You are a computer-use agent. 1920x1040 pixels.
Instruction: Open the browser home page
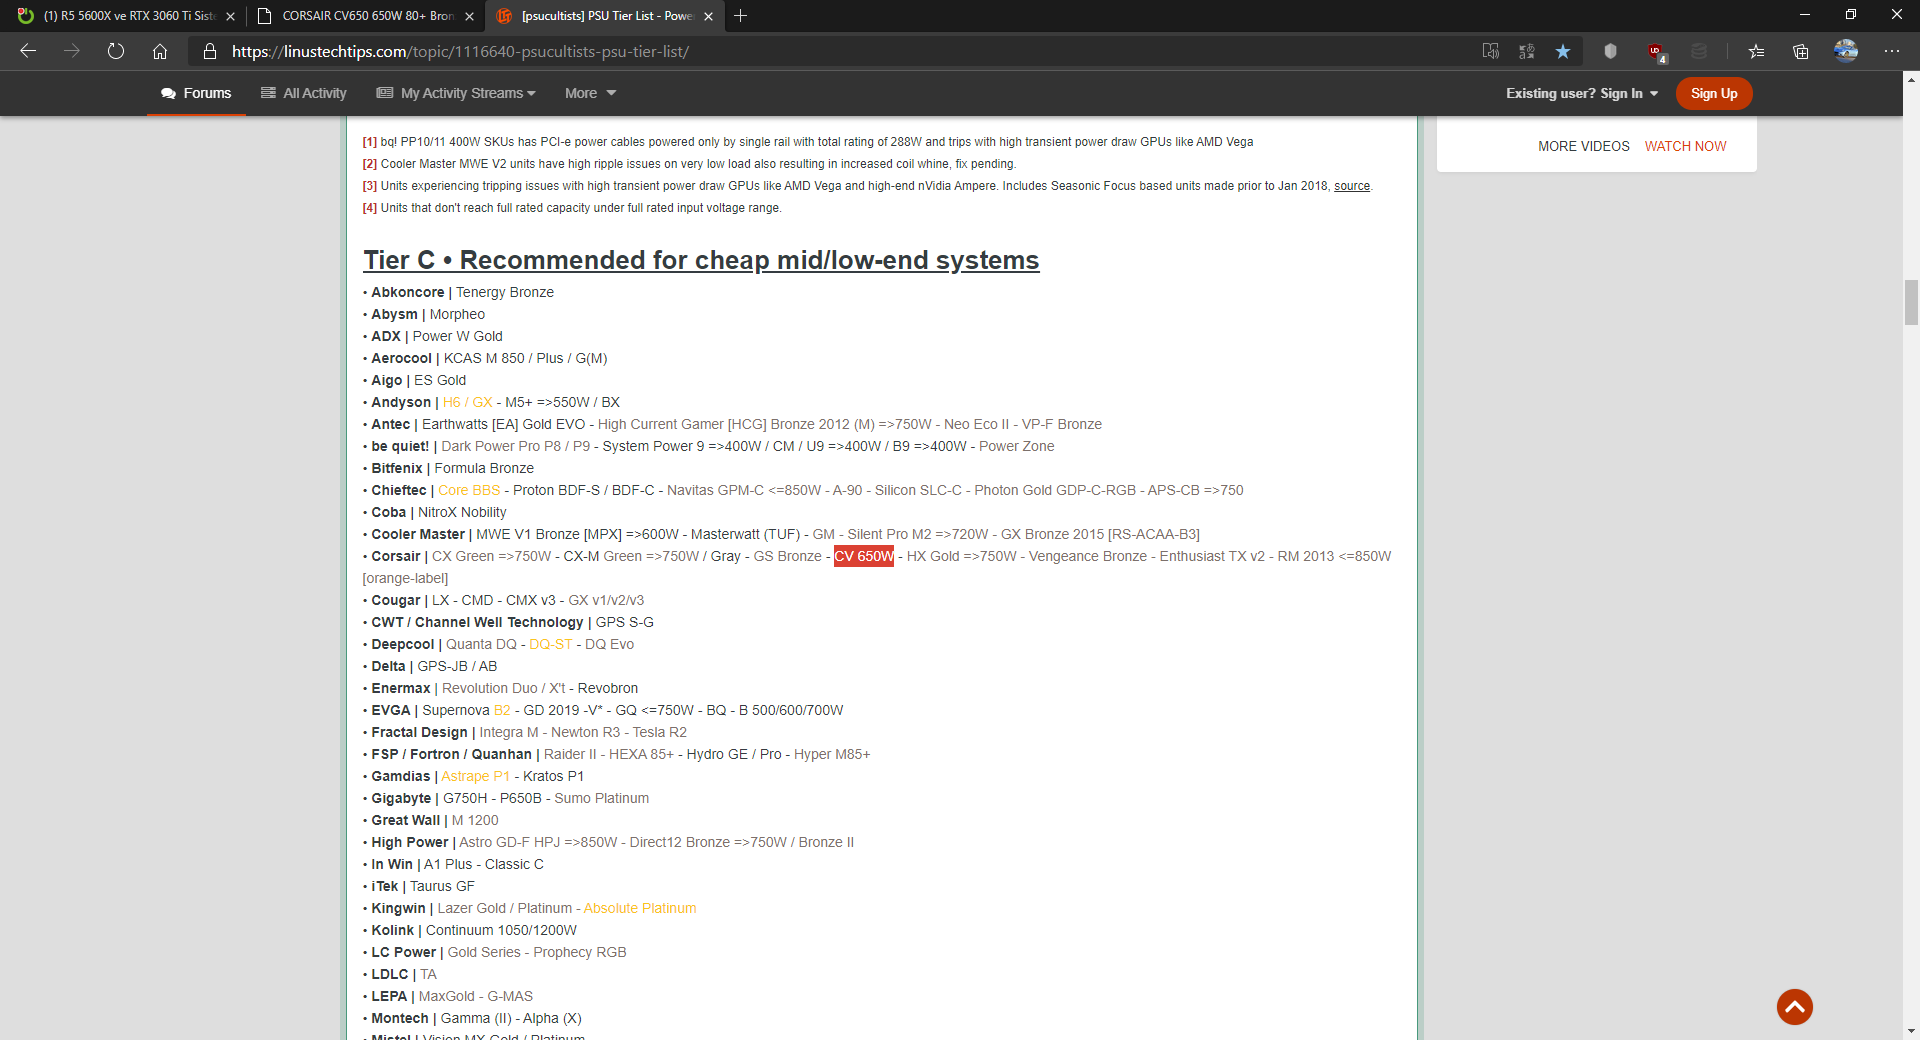click(x=160, y=51)
